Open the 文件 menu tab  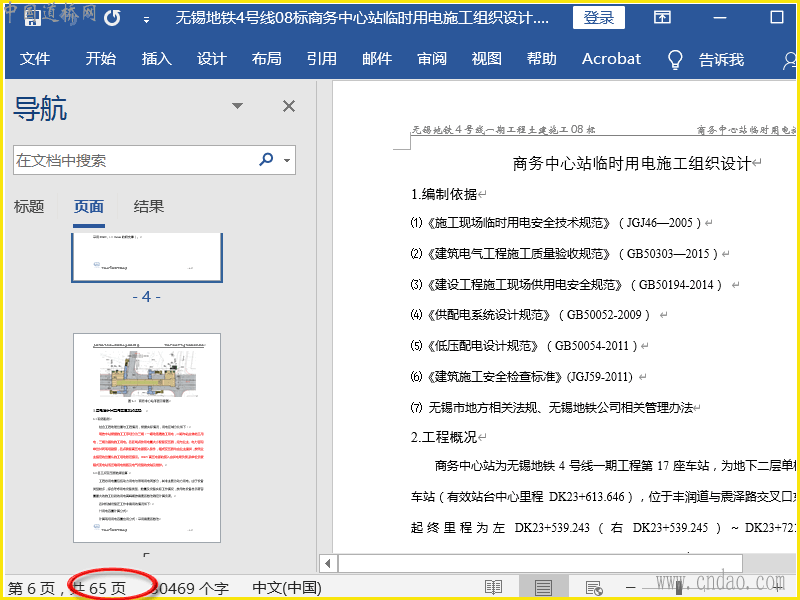tap(35, 59)
